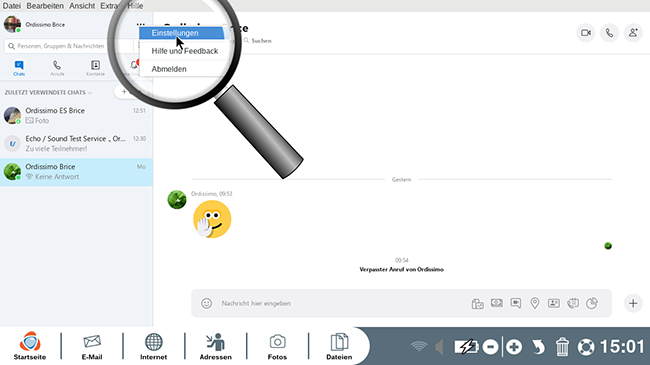Expand the Zuletzt verwendete Chats list header

click(x=48, y=92)
